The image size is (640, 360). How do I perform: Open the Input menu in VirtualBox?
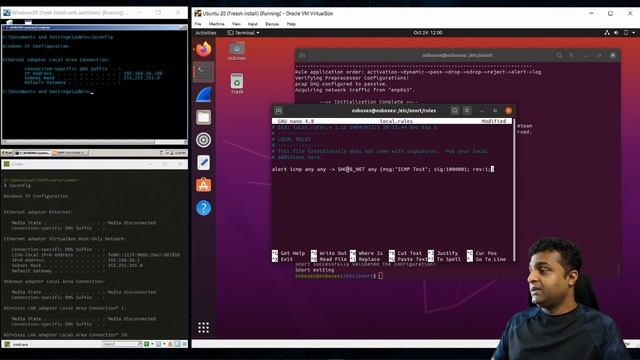point(253,24)
